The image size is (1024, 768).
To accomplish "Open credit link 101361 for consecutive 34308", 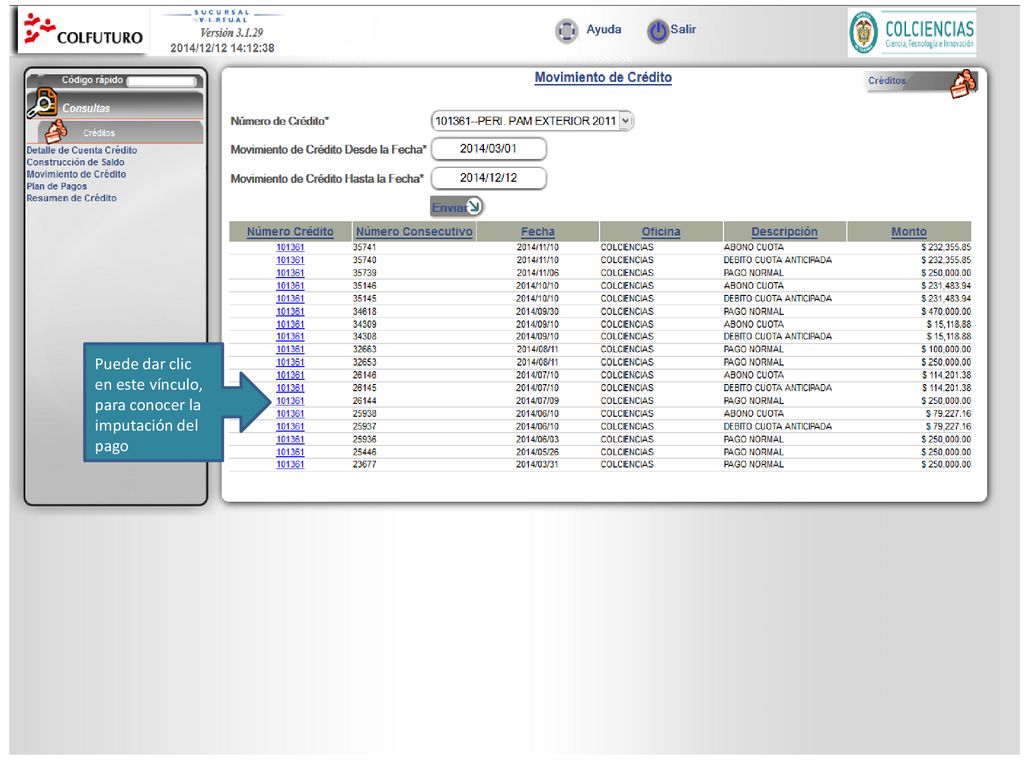I will pos(290,336).
